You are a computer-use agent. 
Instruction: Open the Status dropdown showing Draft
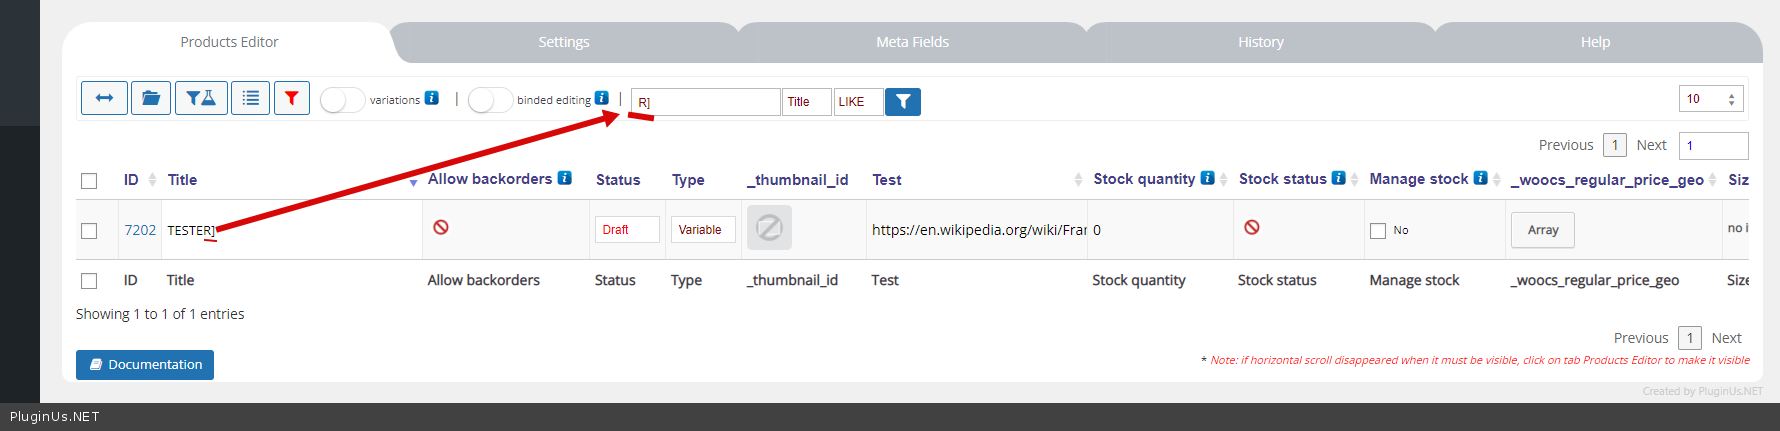627,230
